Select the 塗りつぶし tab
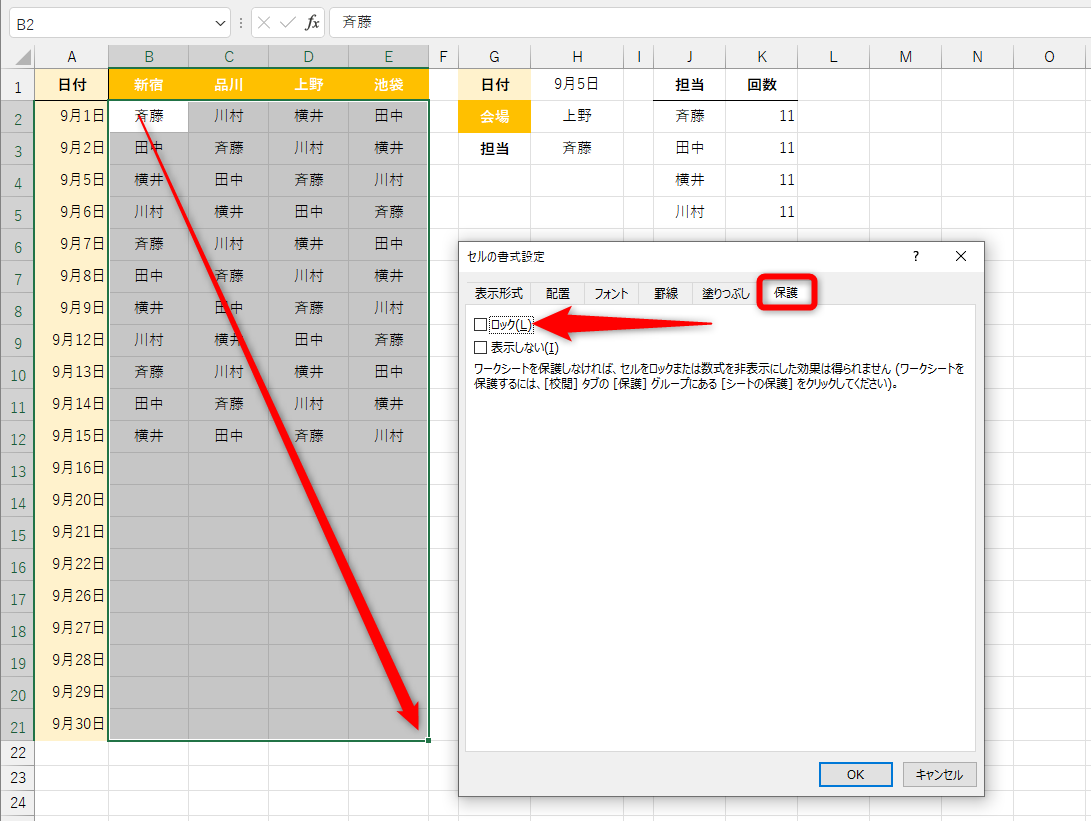Image resolution: width=1091 pixels, height=821 pixels. coord(725,293)
